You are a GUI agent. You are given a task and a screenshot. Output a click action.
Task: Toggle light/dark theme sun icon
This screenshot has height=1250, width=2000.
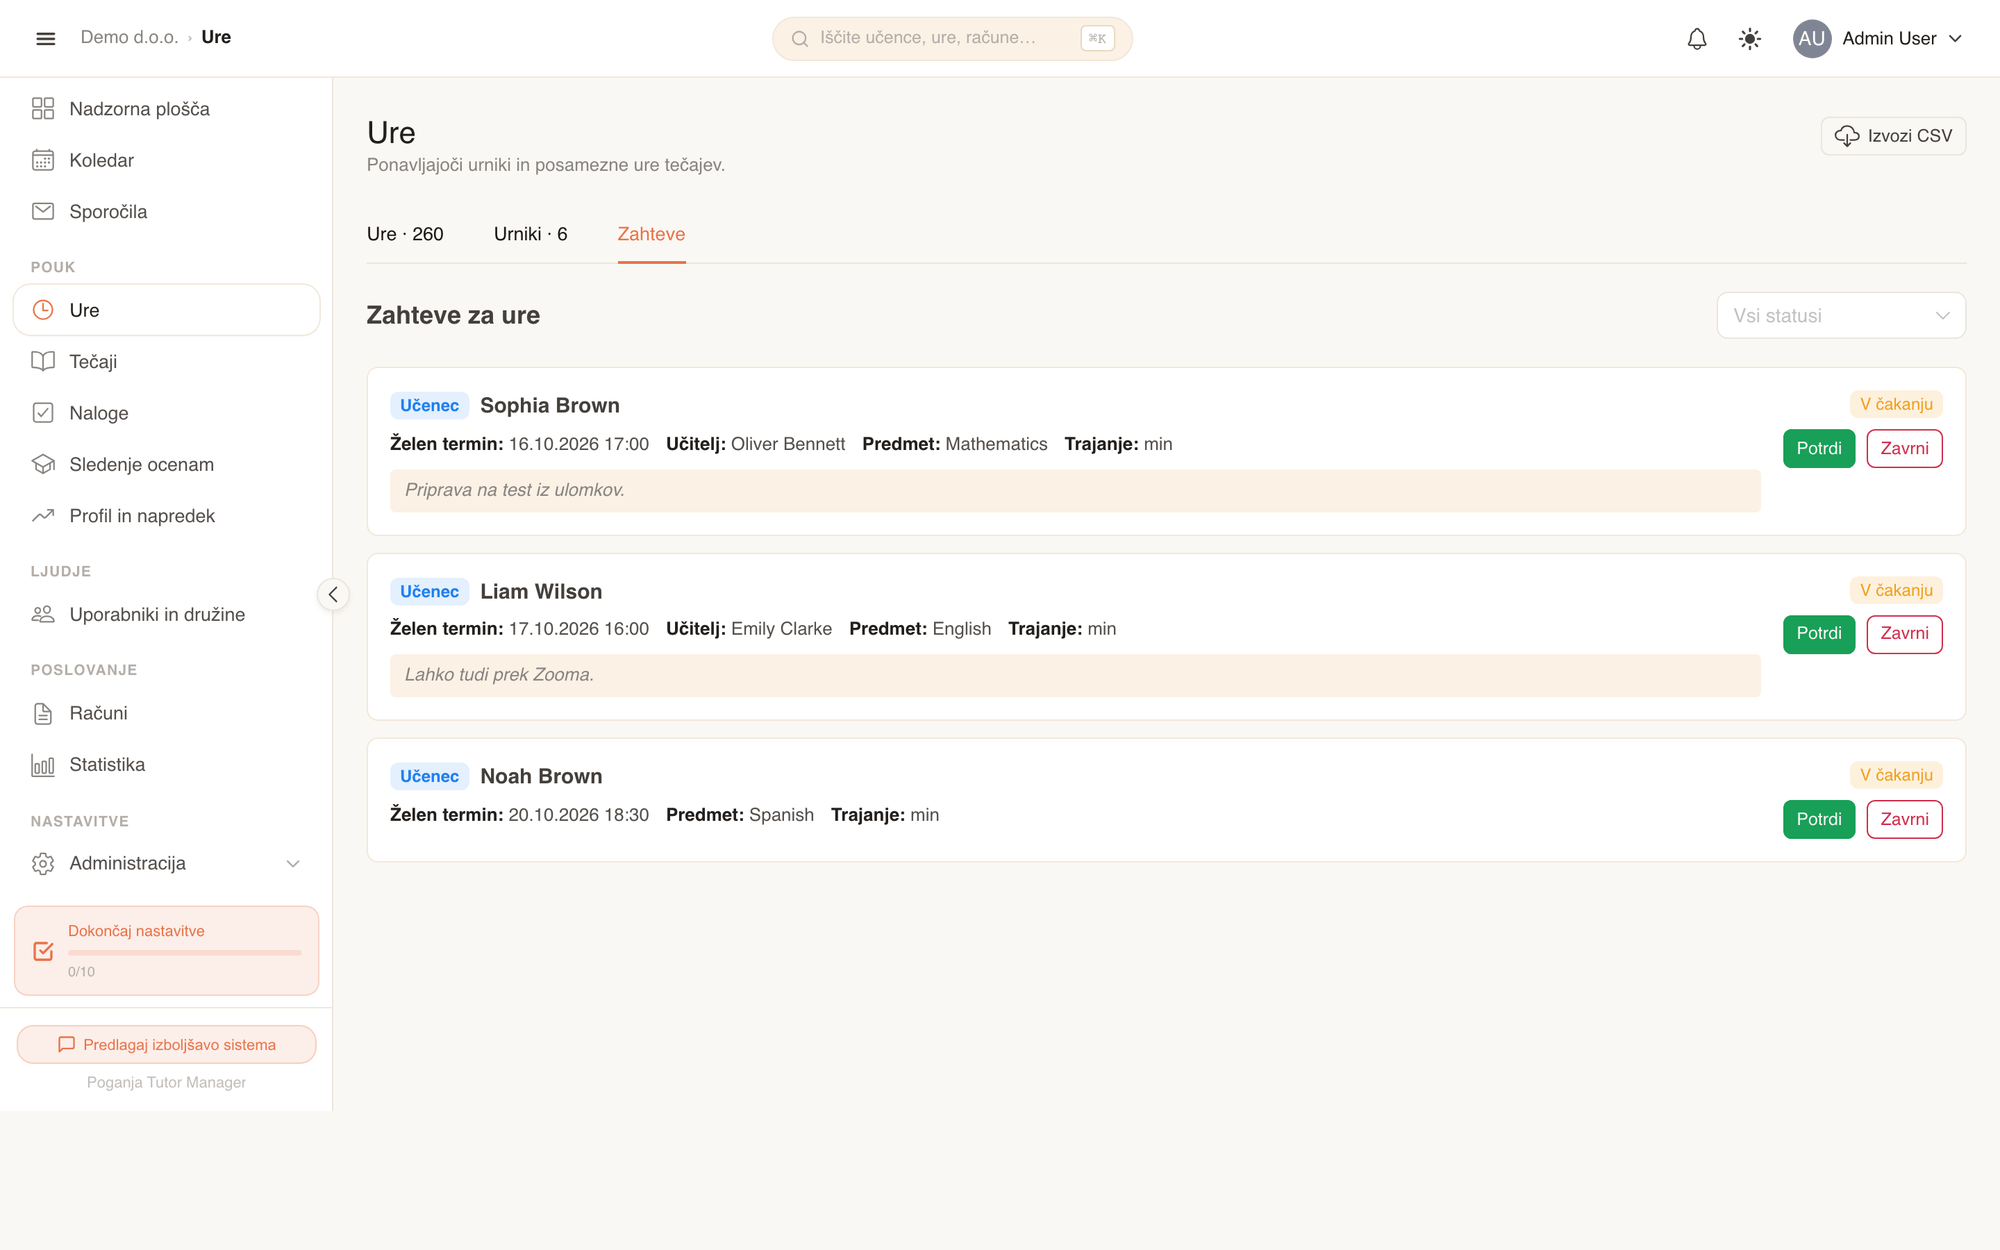[x=1749, y=38]
